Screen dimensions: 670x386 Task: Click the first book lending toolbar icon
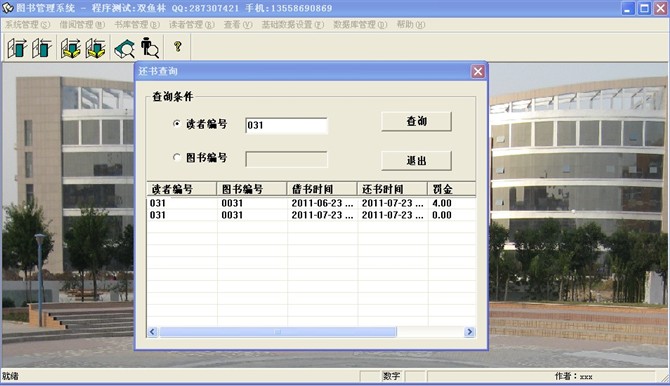coord(17,47)
